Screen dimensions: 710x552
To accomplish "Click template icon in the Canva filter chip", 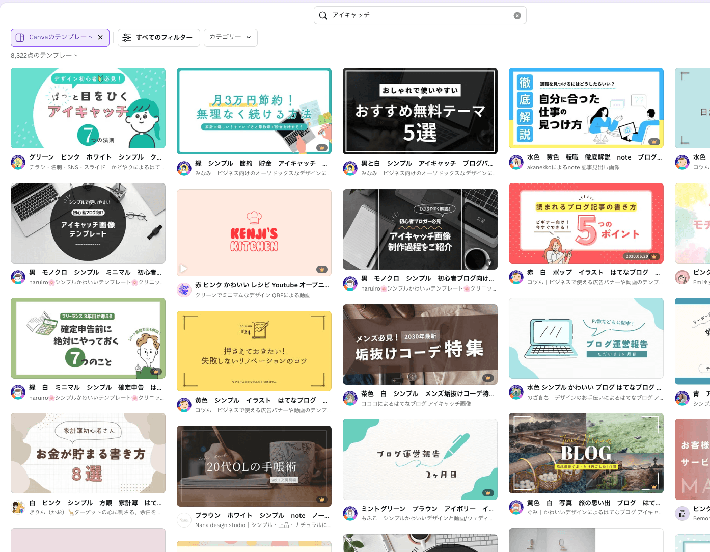I will (x=19, y=38).
